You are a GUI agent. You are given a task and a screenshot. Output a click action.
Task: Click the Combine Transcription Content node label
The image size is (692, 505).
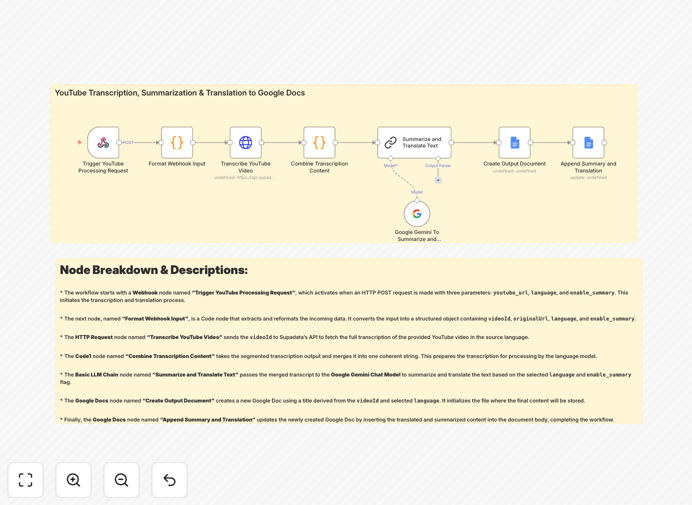[x=320, y=167]
